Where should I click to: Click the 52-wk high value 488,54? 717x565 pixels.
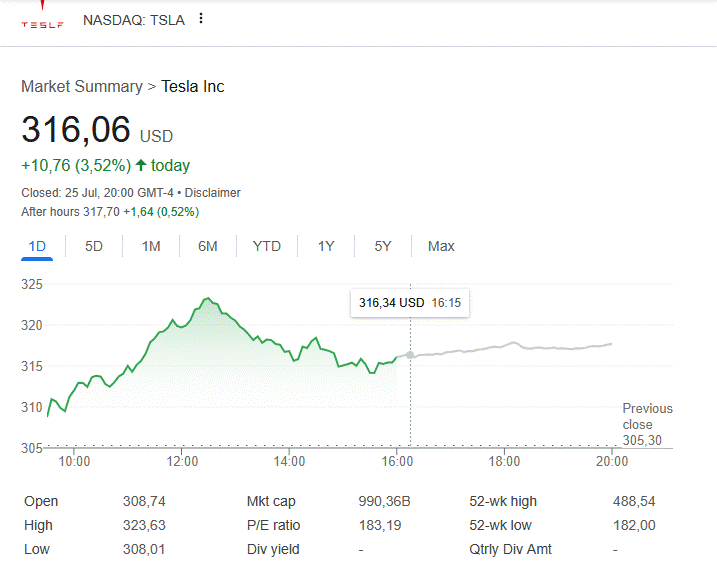point(634,501)
